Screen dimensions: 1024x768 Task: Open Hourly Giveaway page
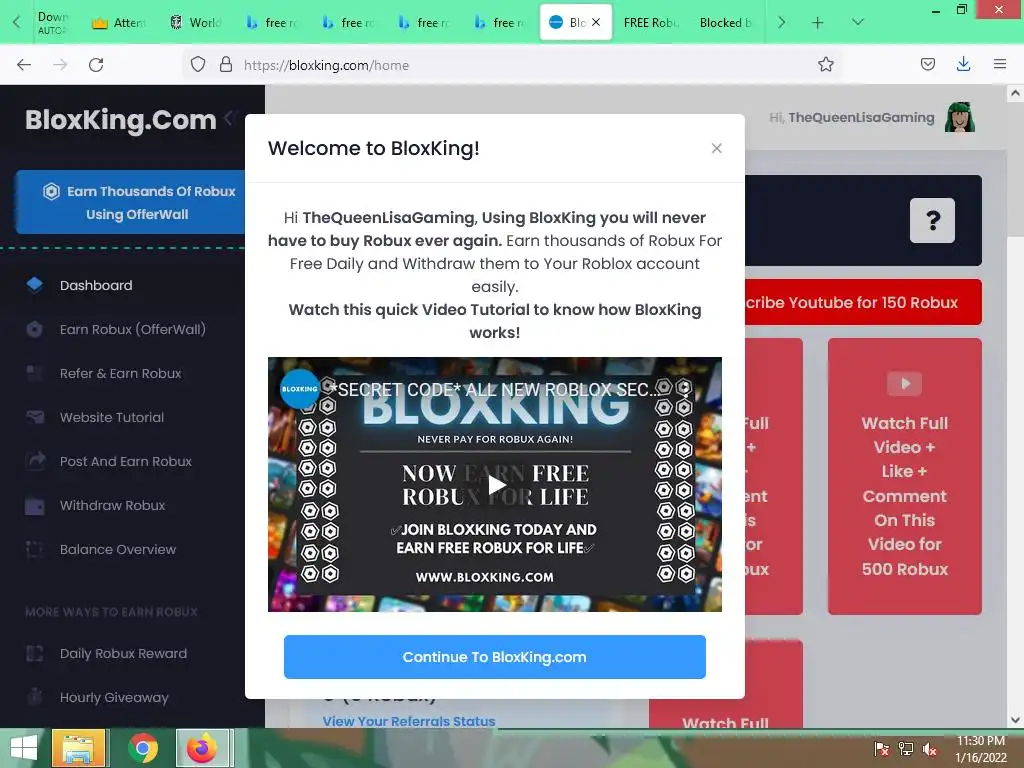click(114, 697)
